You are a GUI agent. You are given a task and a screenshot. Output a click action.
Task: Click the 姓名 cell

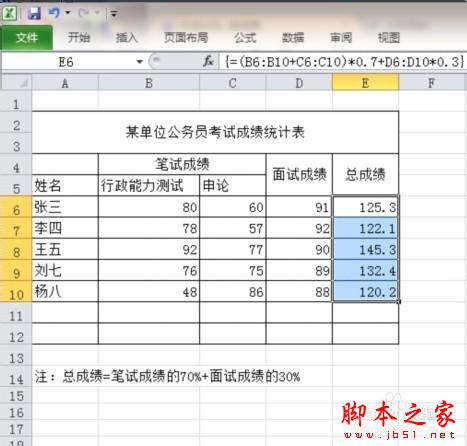click(x=65, y=185)
